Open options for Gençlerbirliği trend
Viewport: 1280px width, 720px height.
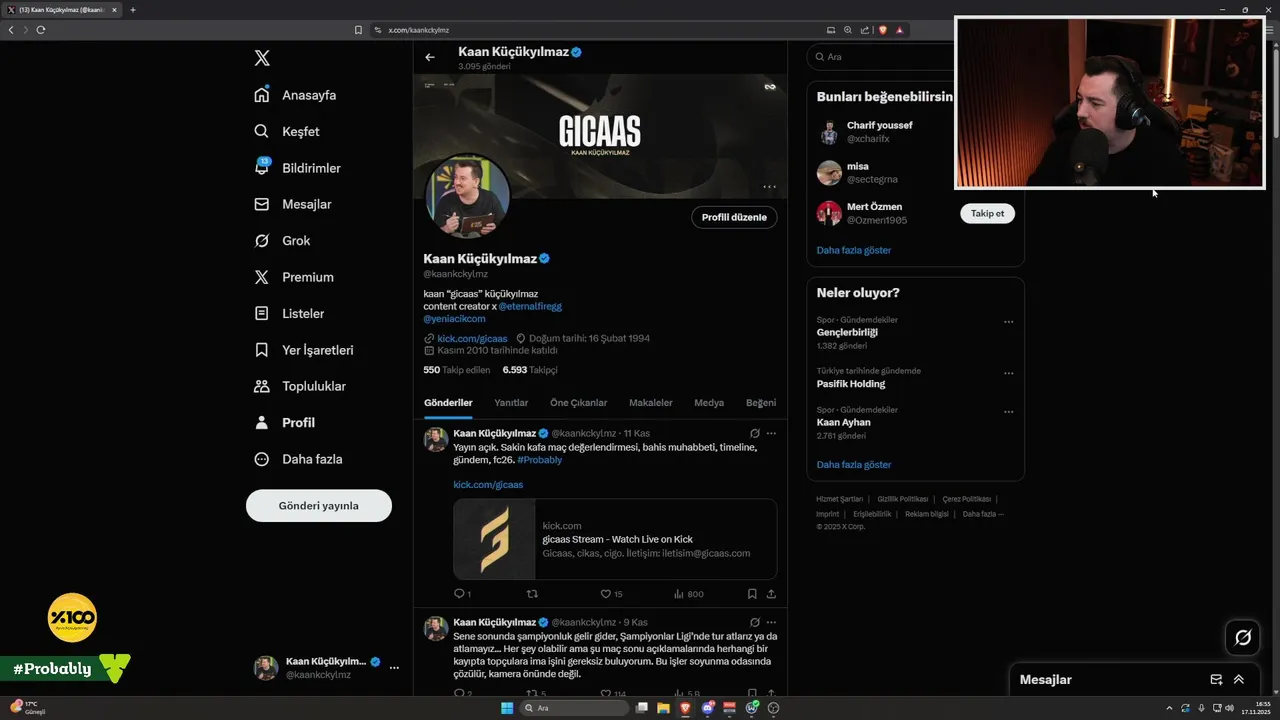point(1009,322)
